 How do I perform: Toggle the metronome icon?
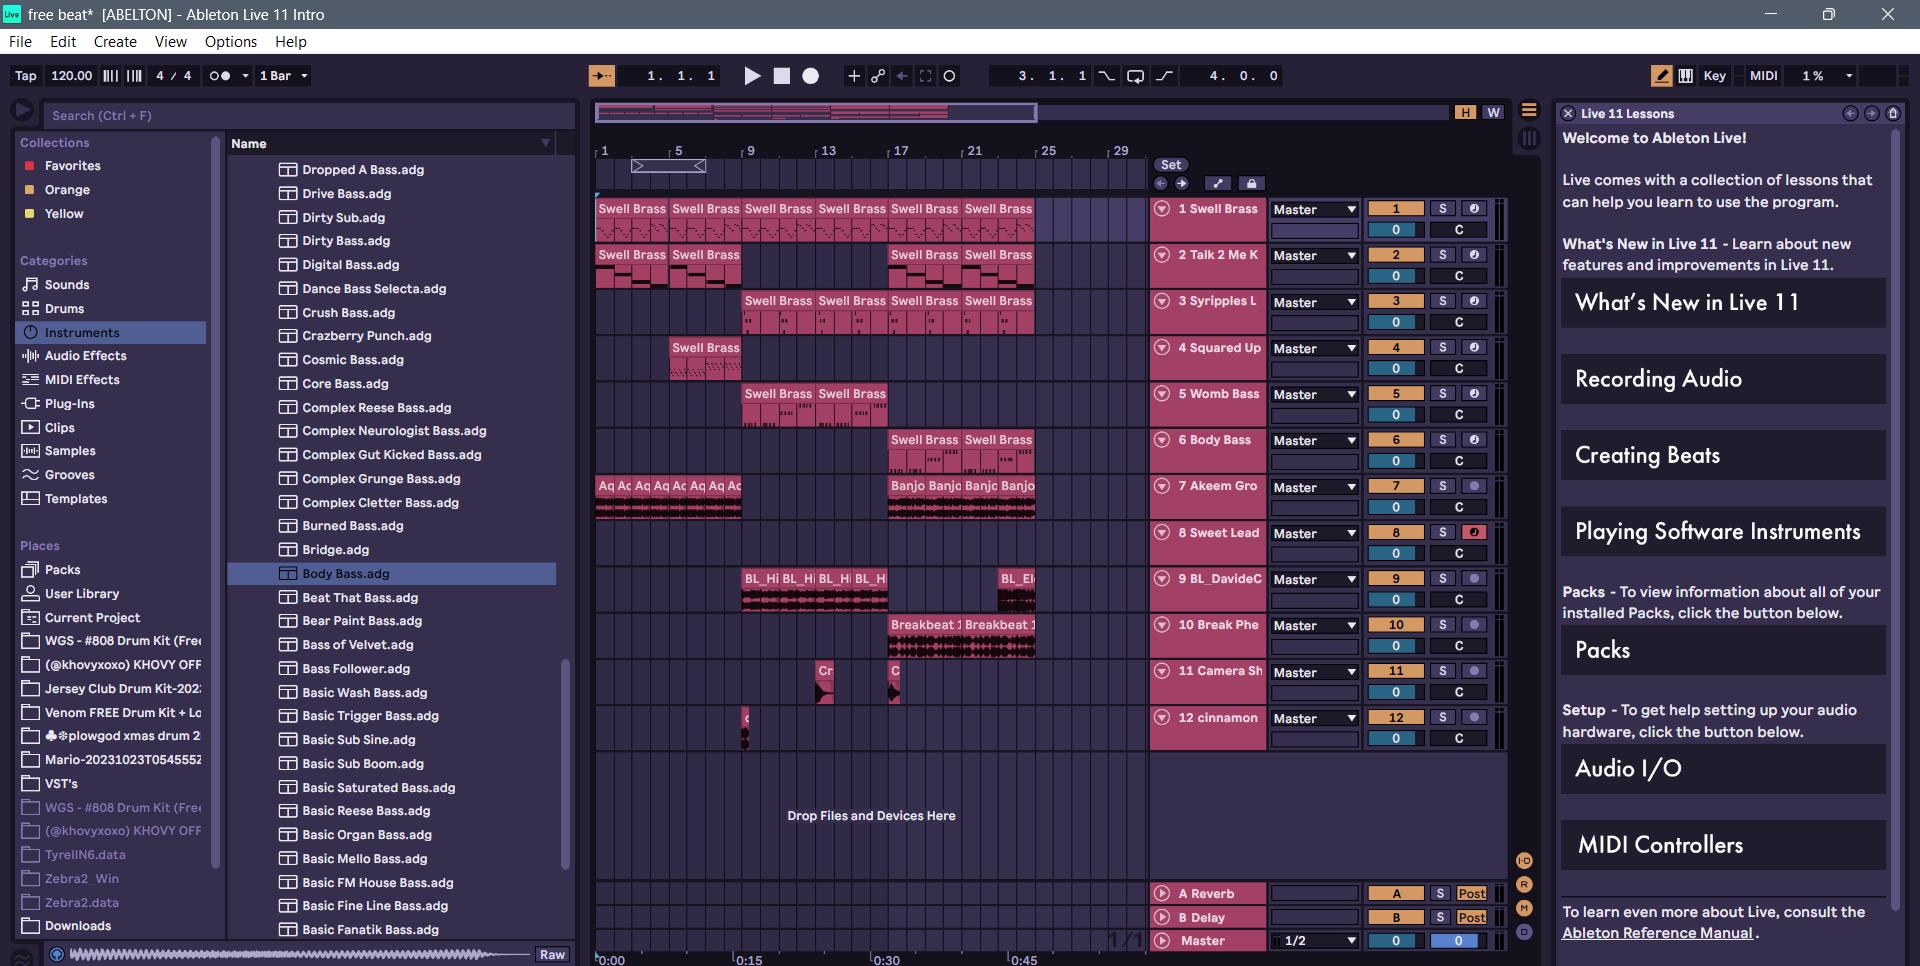219,76
